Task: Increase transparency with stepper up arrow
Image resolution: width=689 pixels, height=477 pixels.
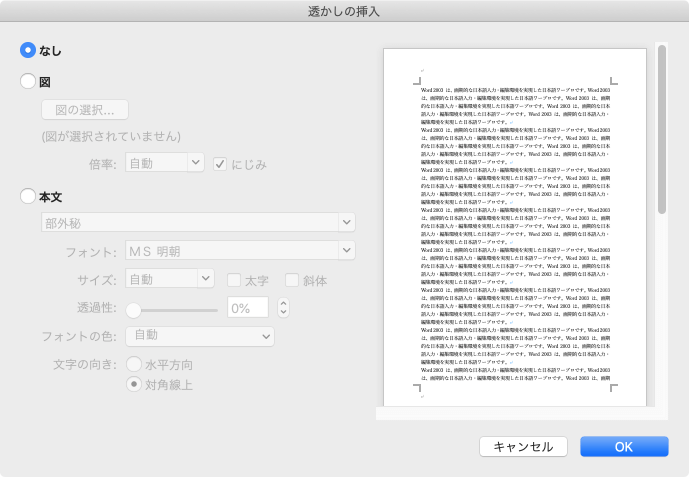Action: coord(283,303)
